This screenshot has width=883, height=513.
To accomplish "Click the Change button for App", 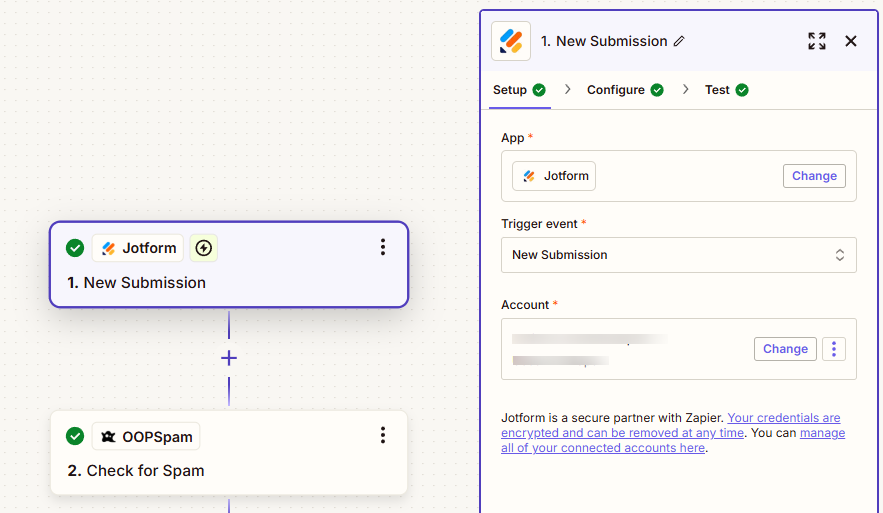I will pos(814,176).
